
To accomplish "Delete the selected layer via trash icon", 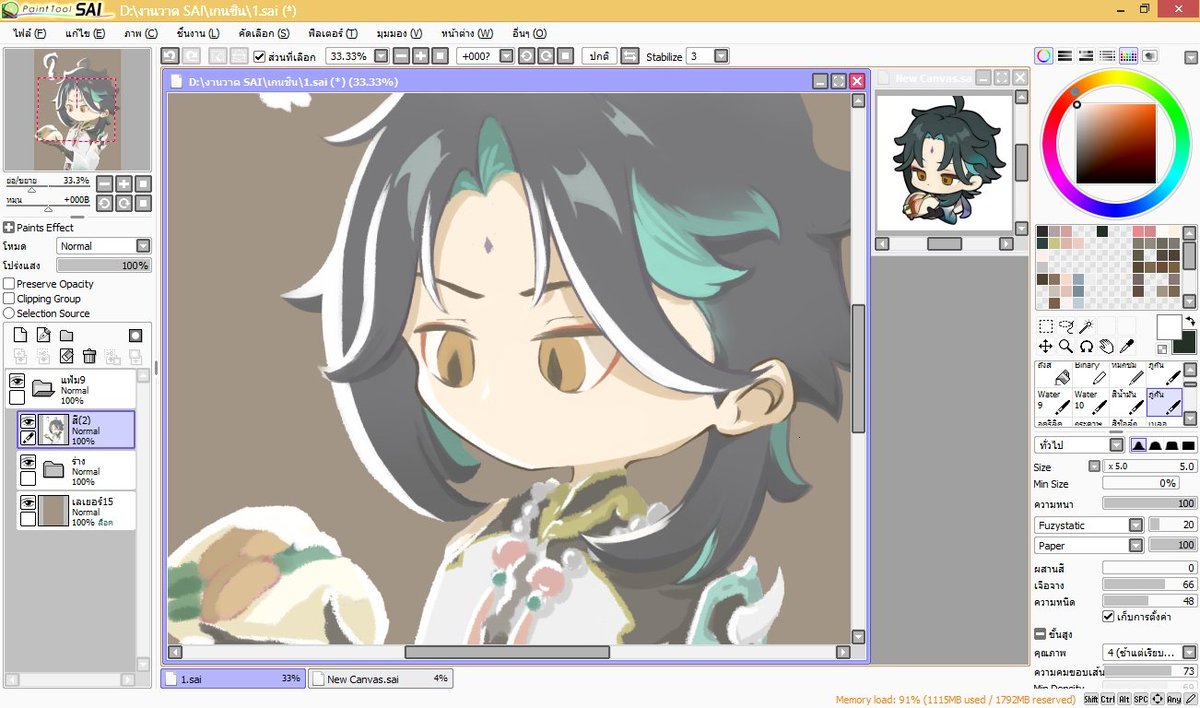I will [x=89, y=356].
